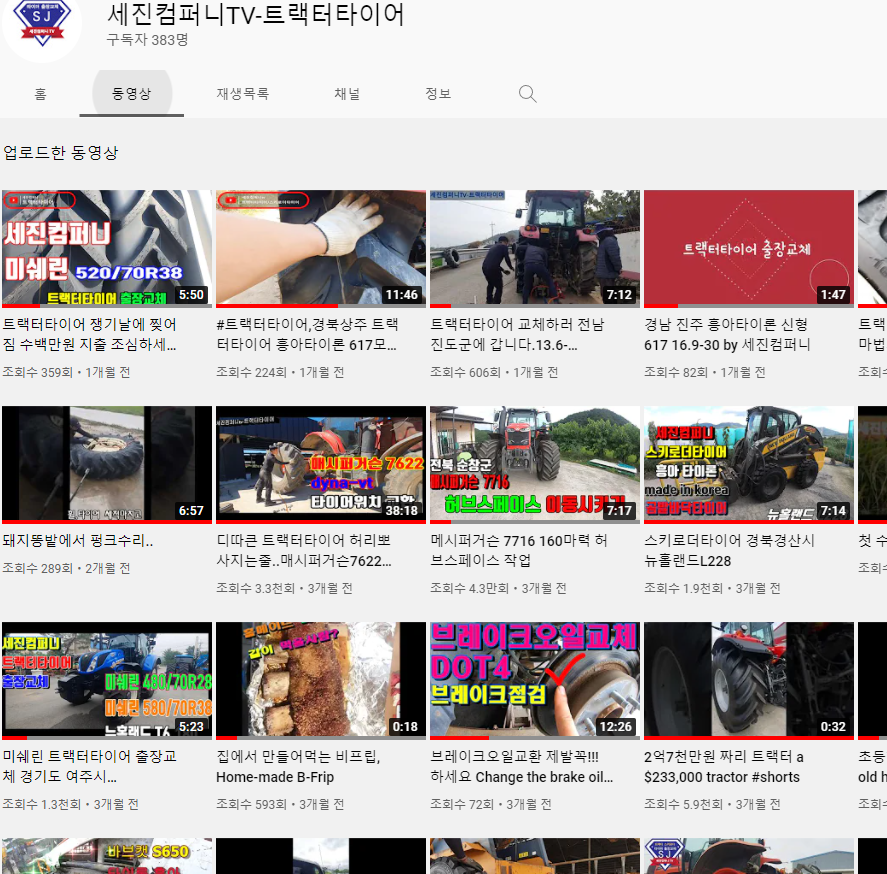The height and width of the screenshot is (874, 887).
Task: Open 미쉐린 480/70R28 blue tractor thumbnail
Action: click(x=107, y=680)
